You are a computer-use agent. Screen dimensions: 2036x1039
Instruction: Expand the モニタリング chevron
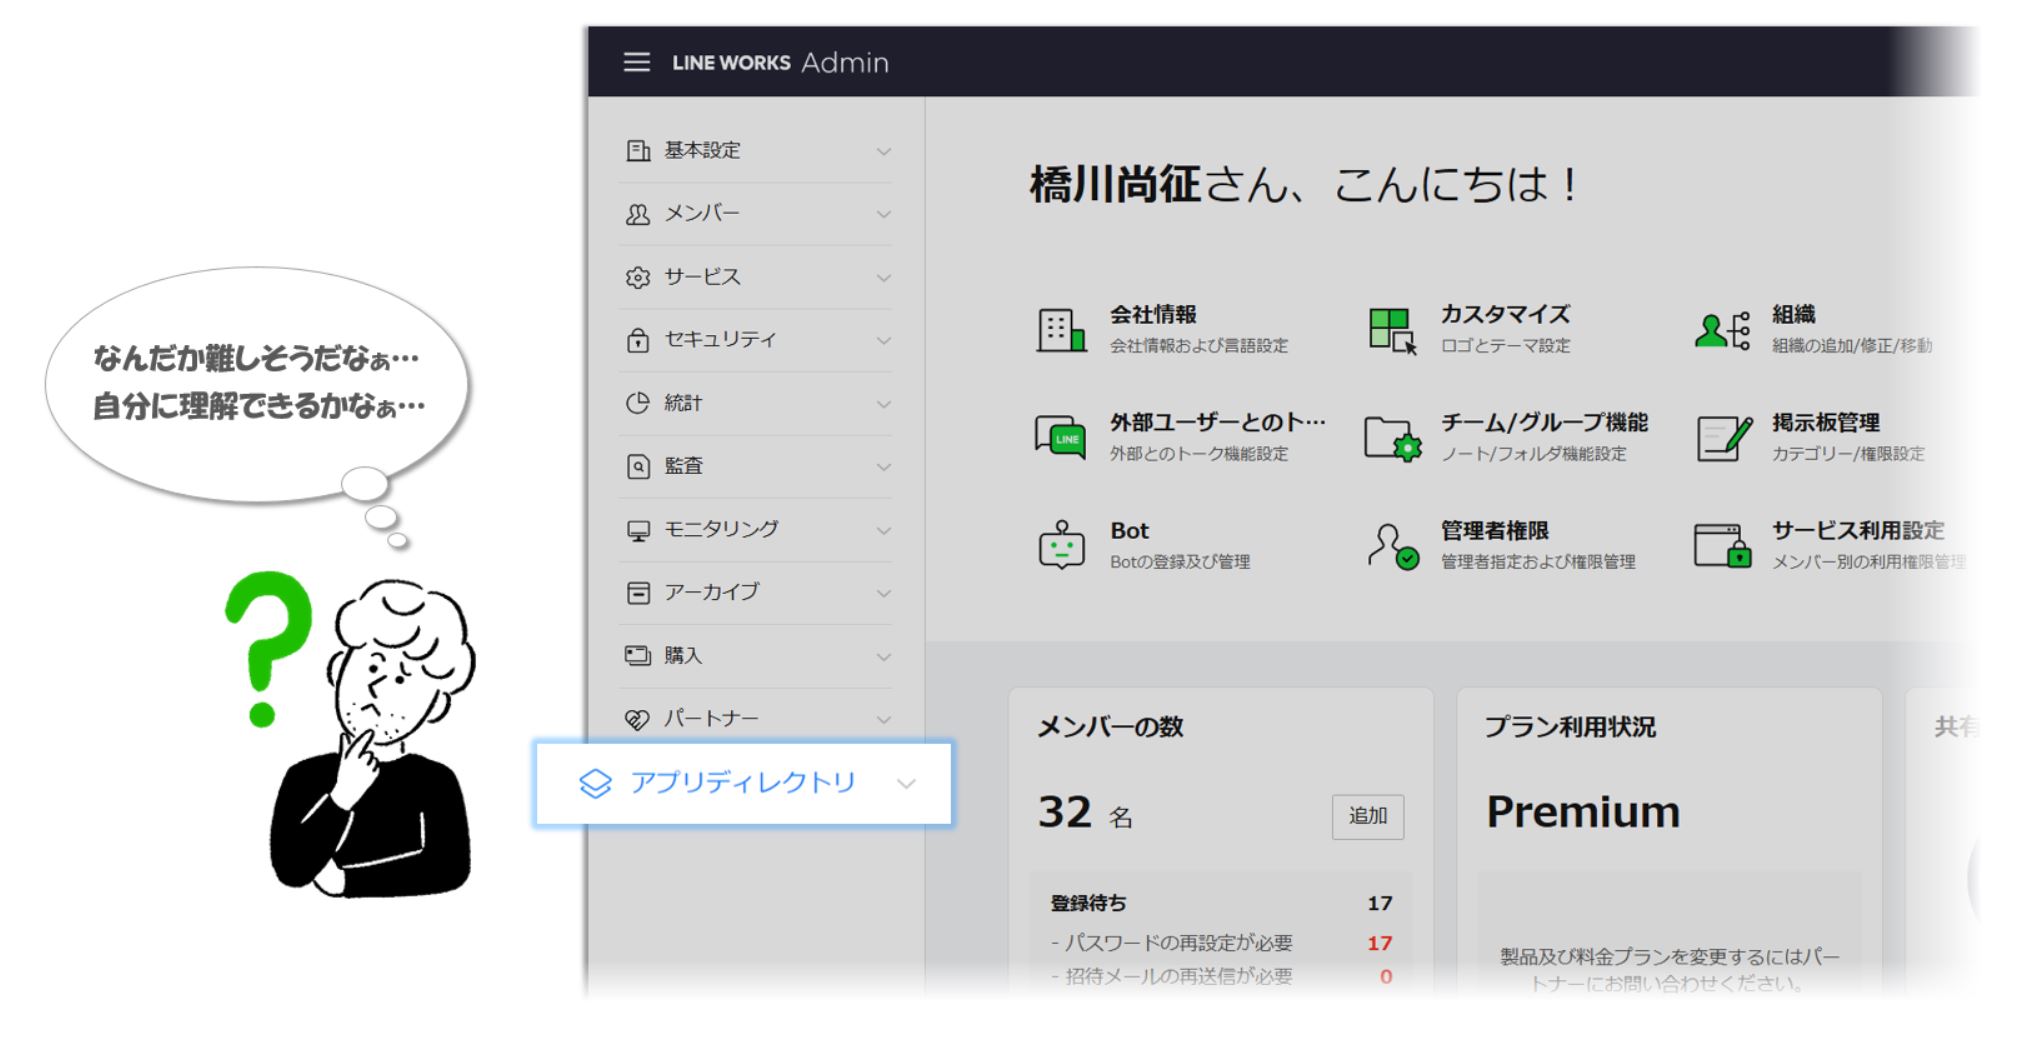click(x=883, y=530)
